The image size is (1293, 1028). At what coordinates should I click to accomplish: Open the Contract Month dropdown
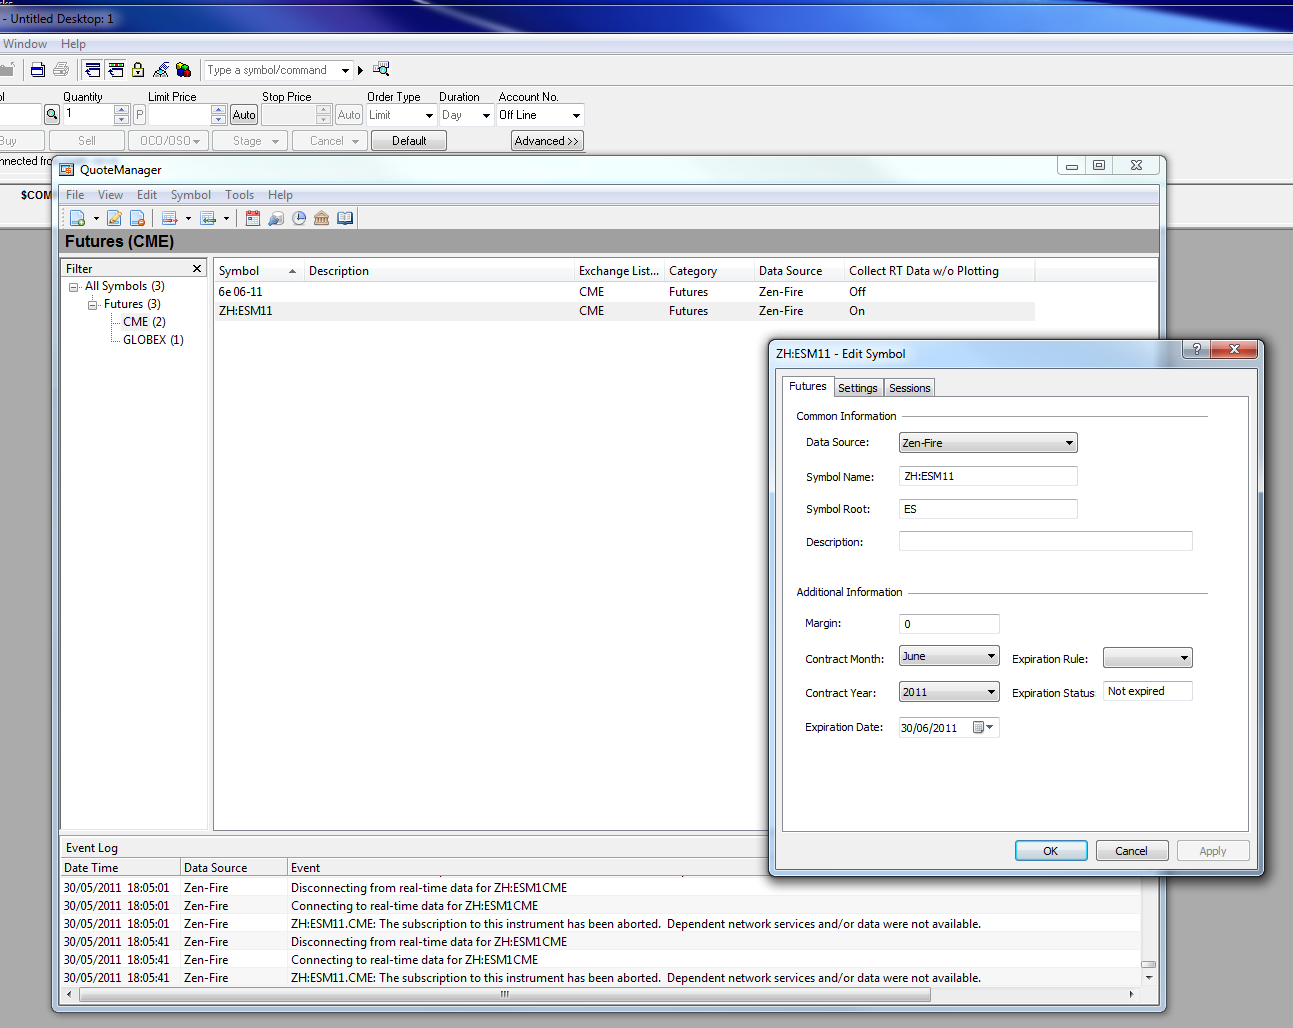pos(949,657)
